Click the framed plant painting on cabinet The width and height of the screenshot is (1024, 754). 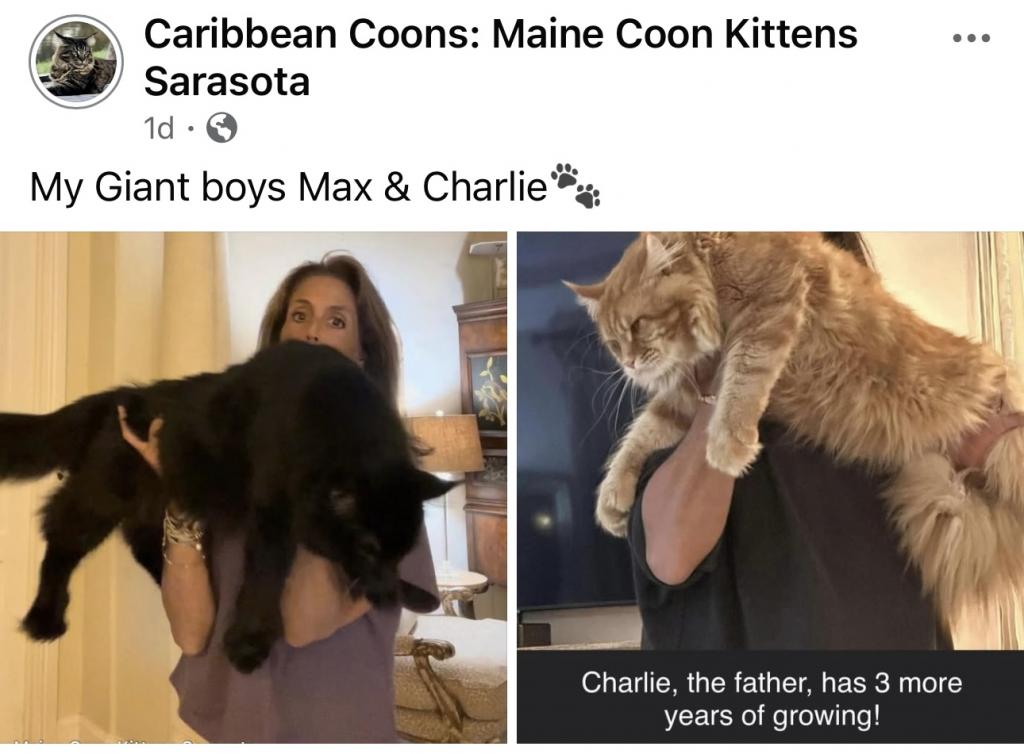point(489,392)
